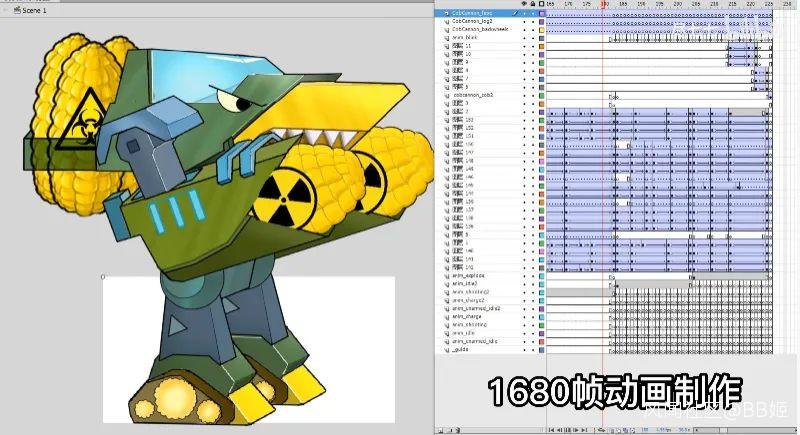Click the show/hide all layers eye icon
The image size is (800, 435).
523,5
